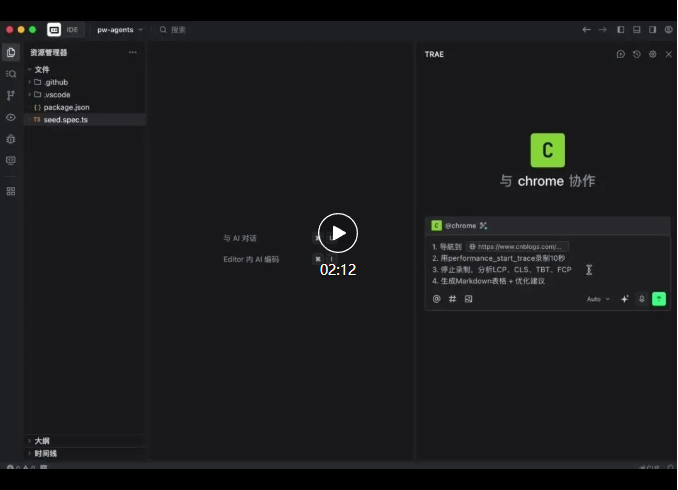
Task: Open the Debug bug icon in sidebar
Action: point(11,139)
